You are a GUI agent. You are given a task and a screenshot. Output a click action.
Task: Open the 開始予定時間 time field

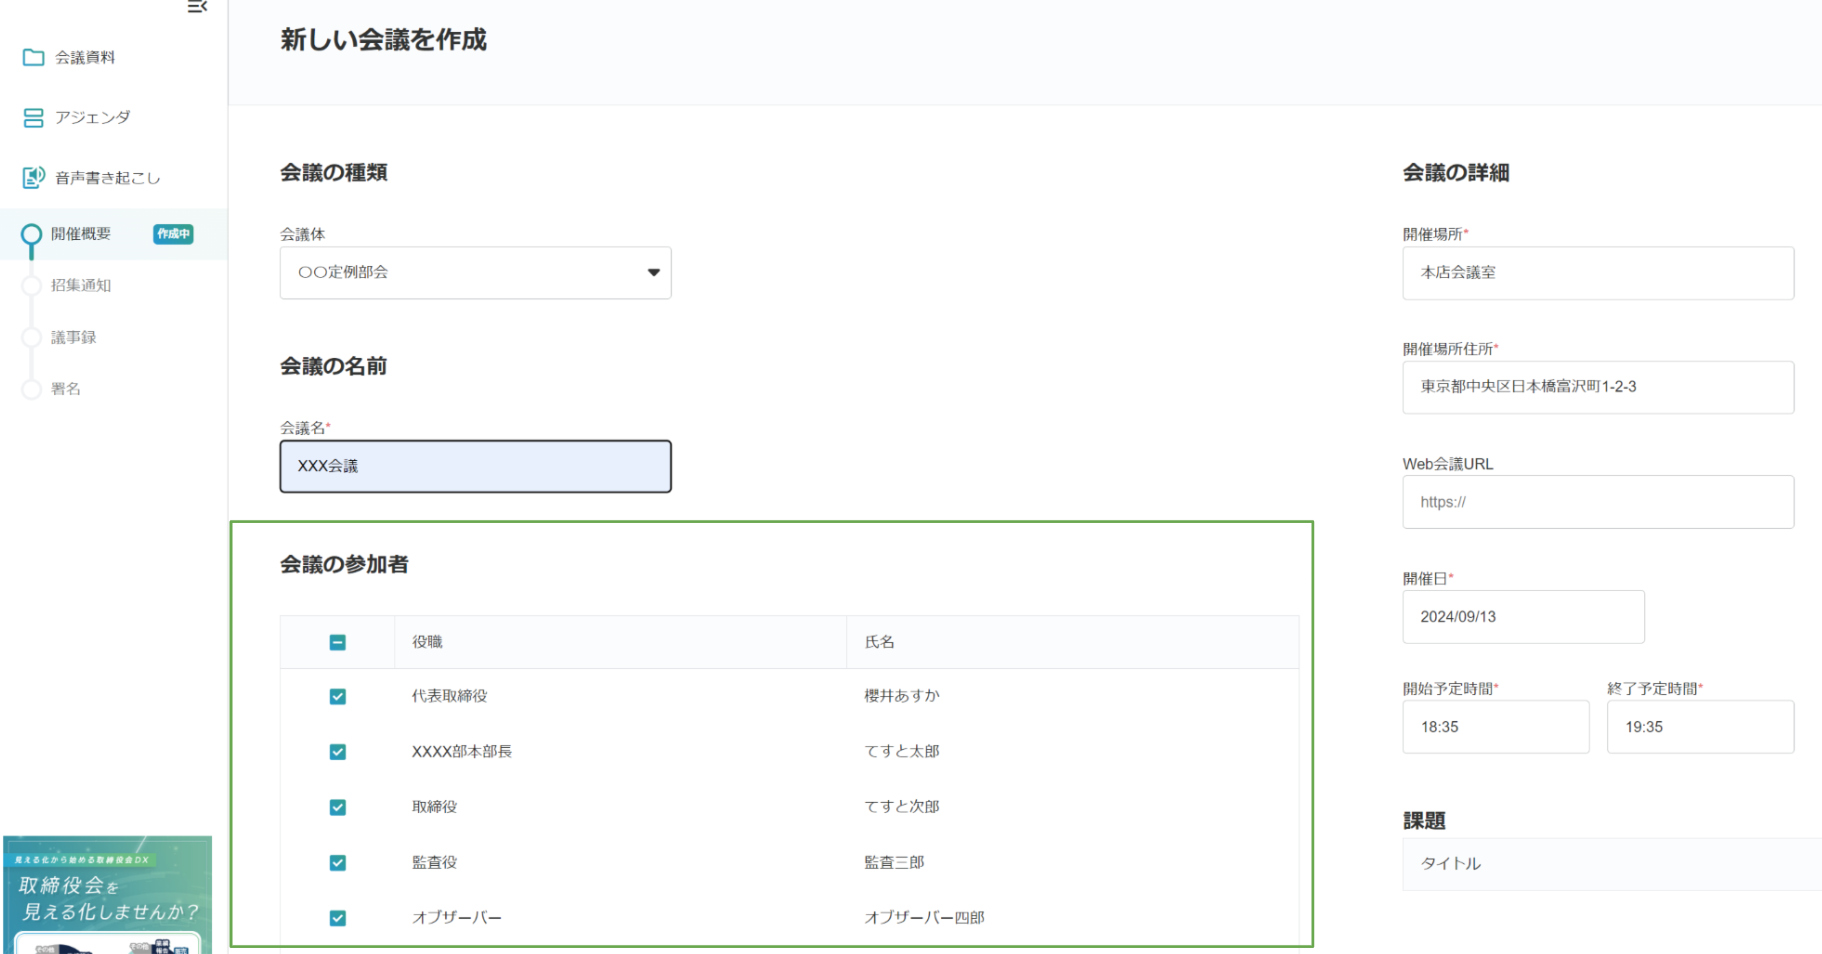pos(1495,727)
